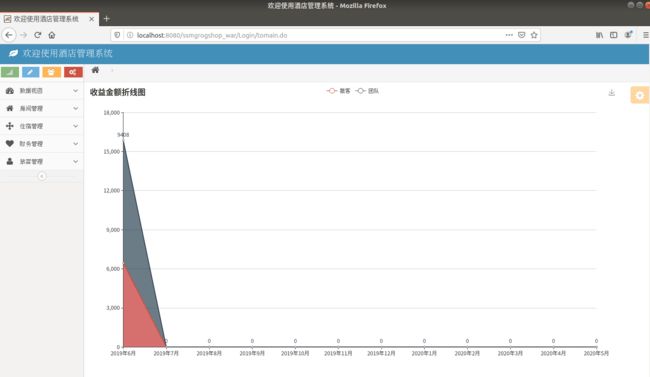Click the 2020年1月 axis label
The image size is (650, 377).
tap(424, 353)
